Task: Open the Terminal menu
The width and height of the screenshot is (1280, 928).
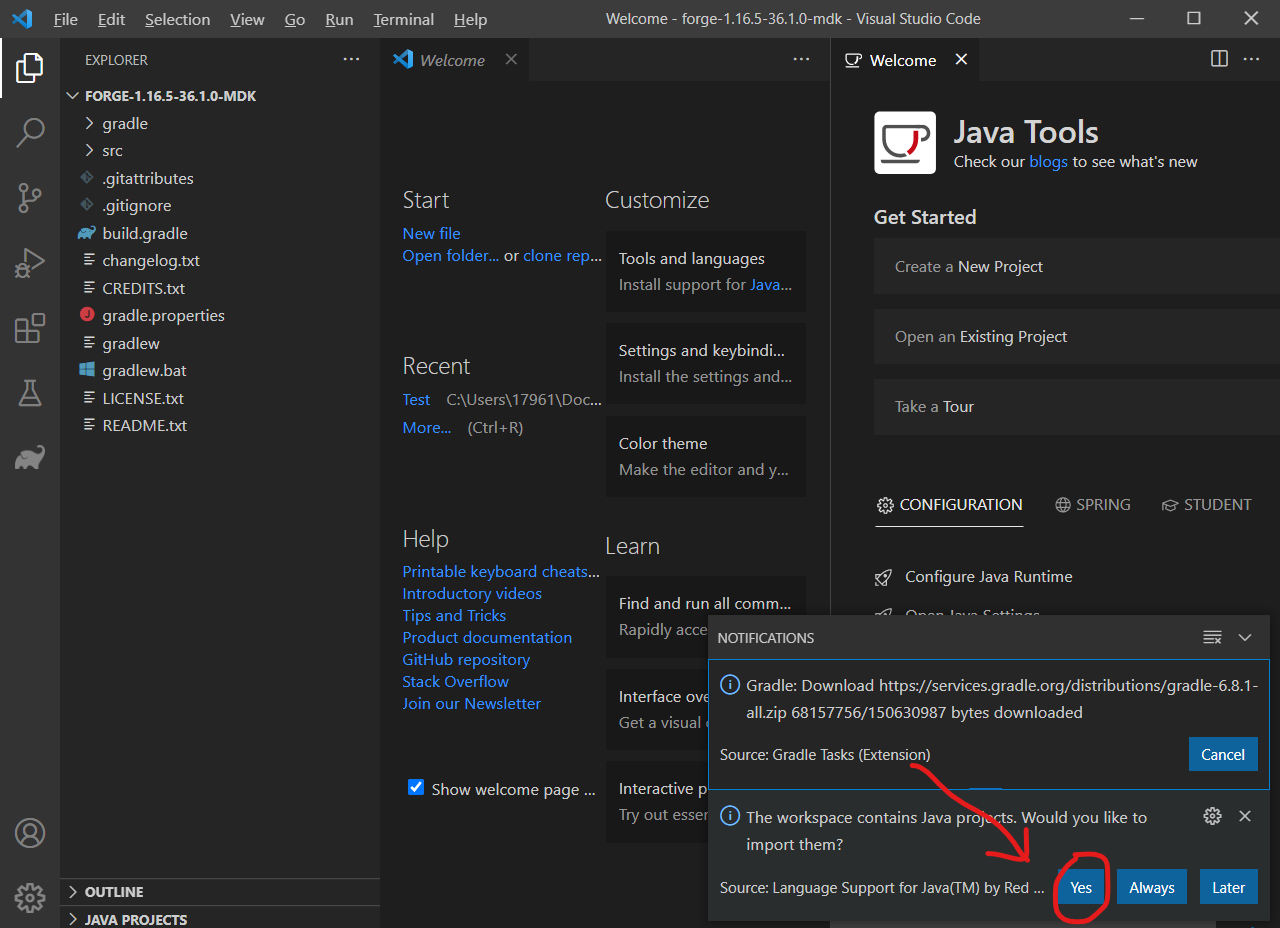Action: 403,19
